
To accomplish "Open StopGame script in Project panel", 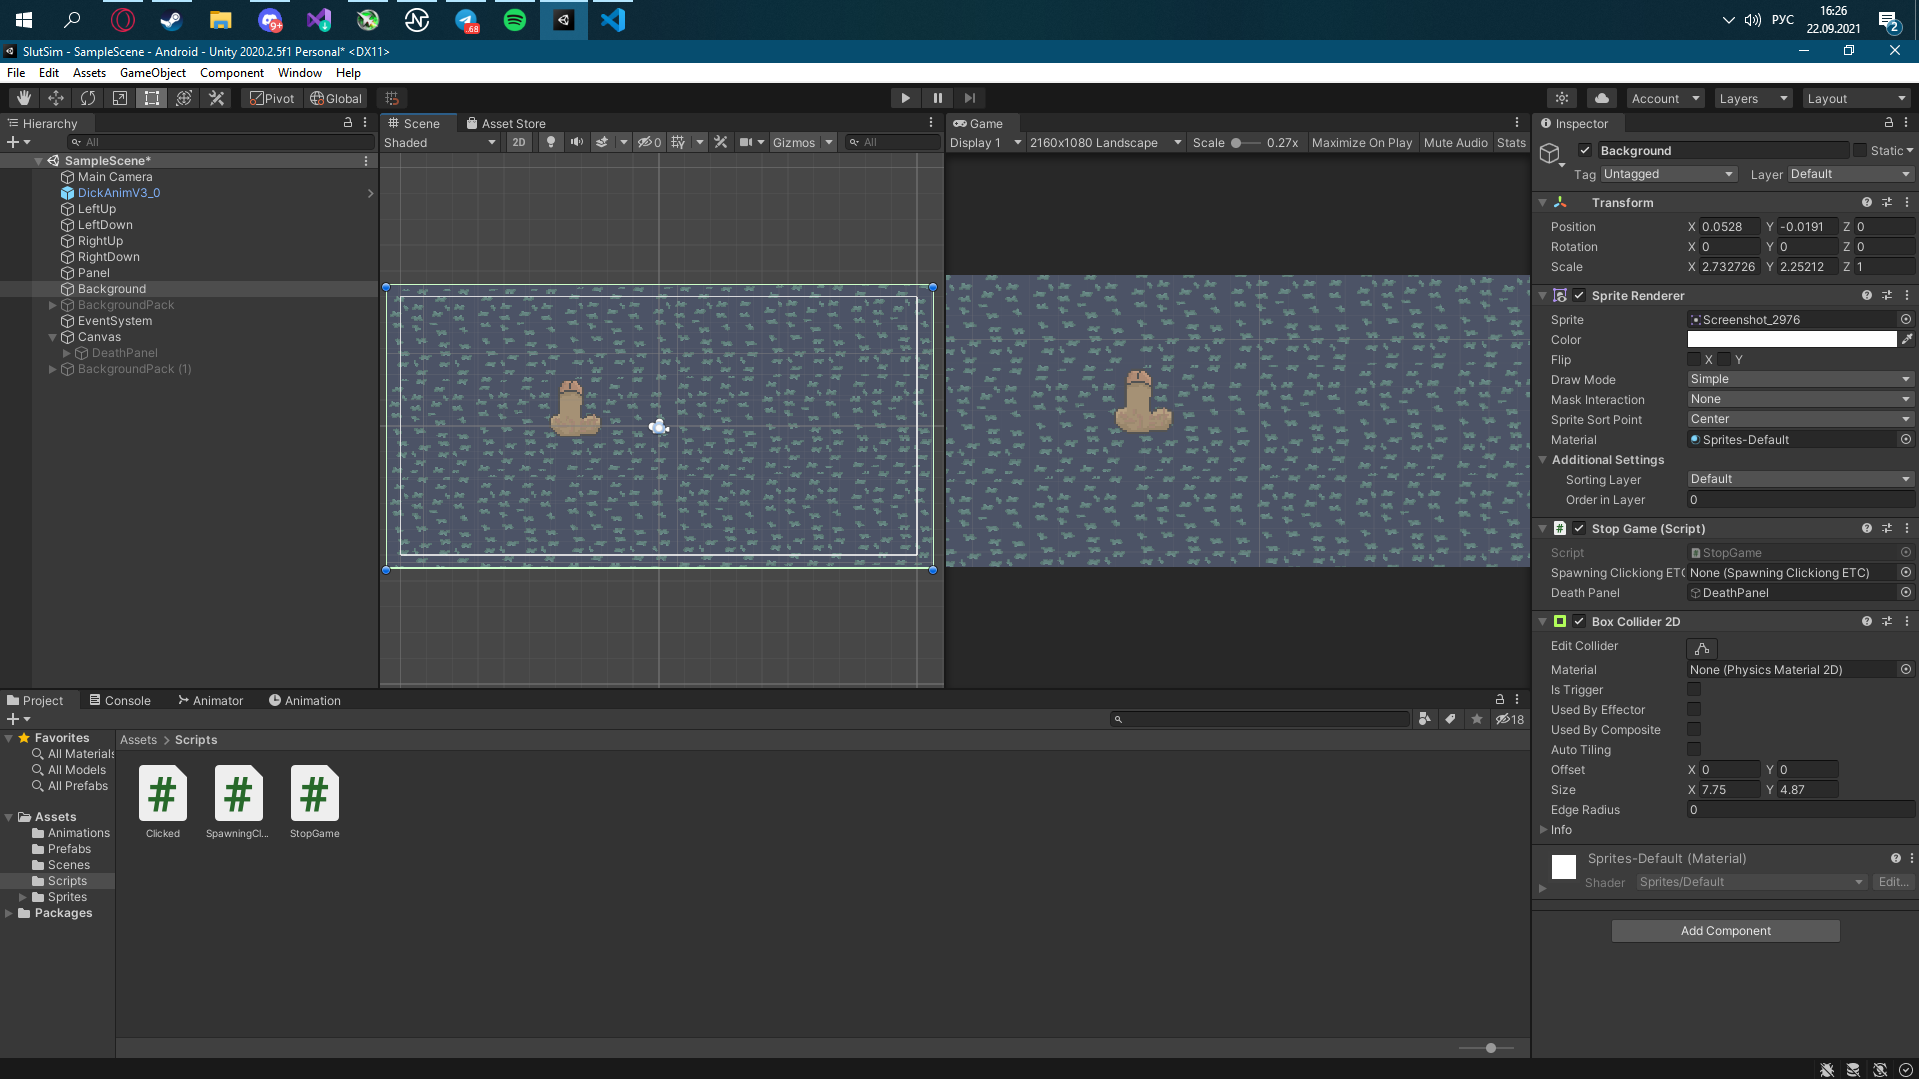I will (x=314, y=802).
